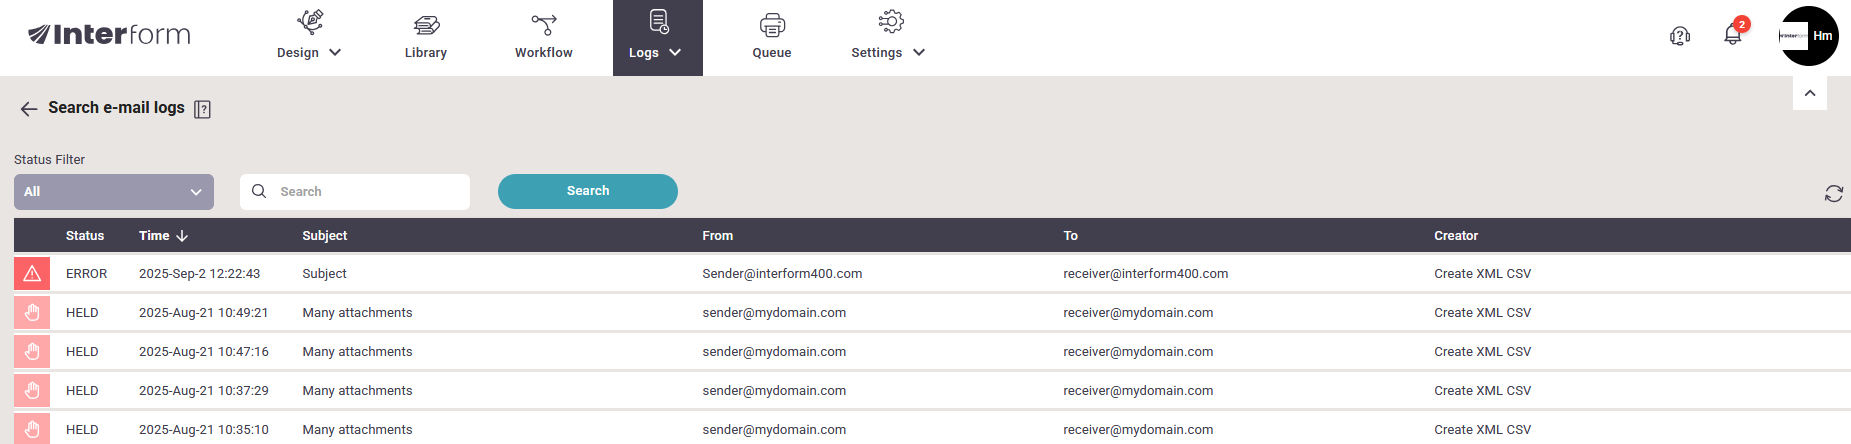This screenshot has height=444, width=1851.
Task: Click the ERROR warning triangle icon
Action: (32, 273)
